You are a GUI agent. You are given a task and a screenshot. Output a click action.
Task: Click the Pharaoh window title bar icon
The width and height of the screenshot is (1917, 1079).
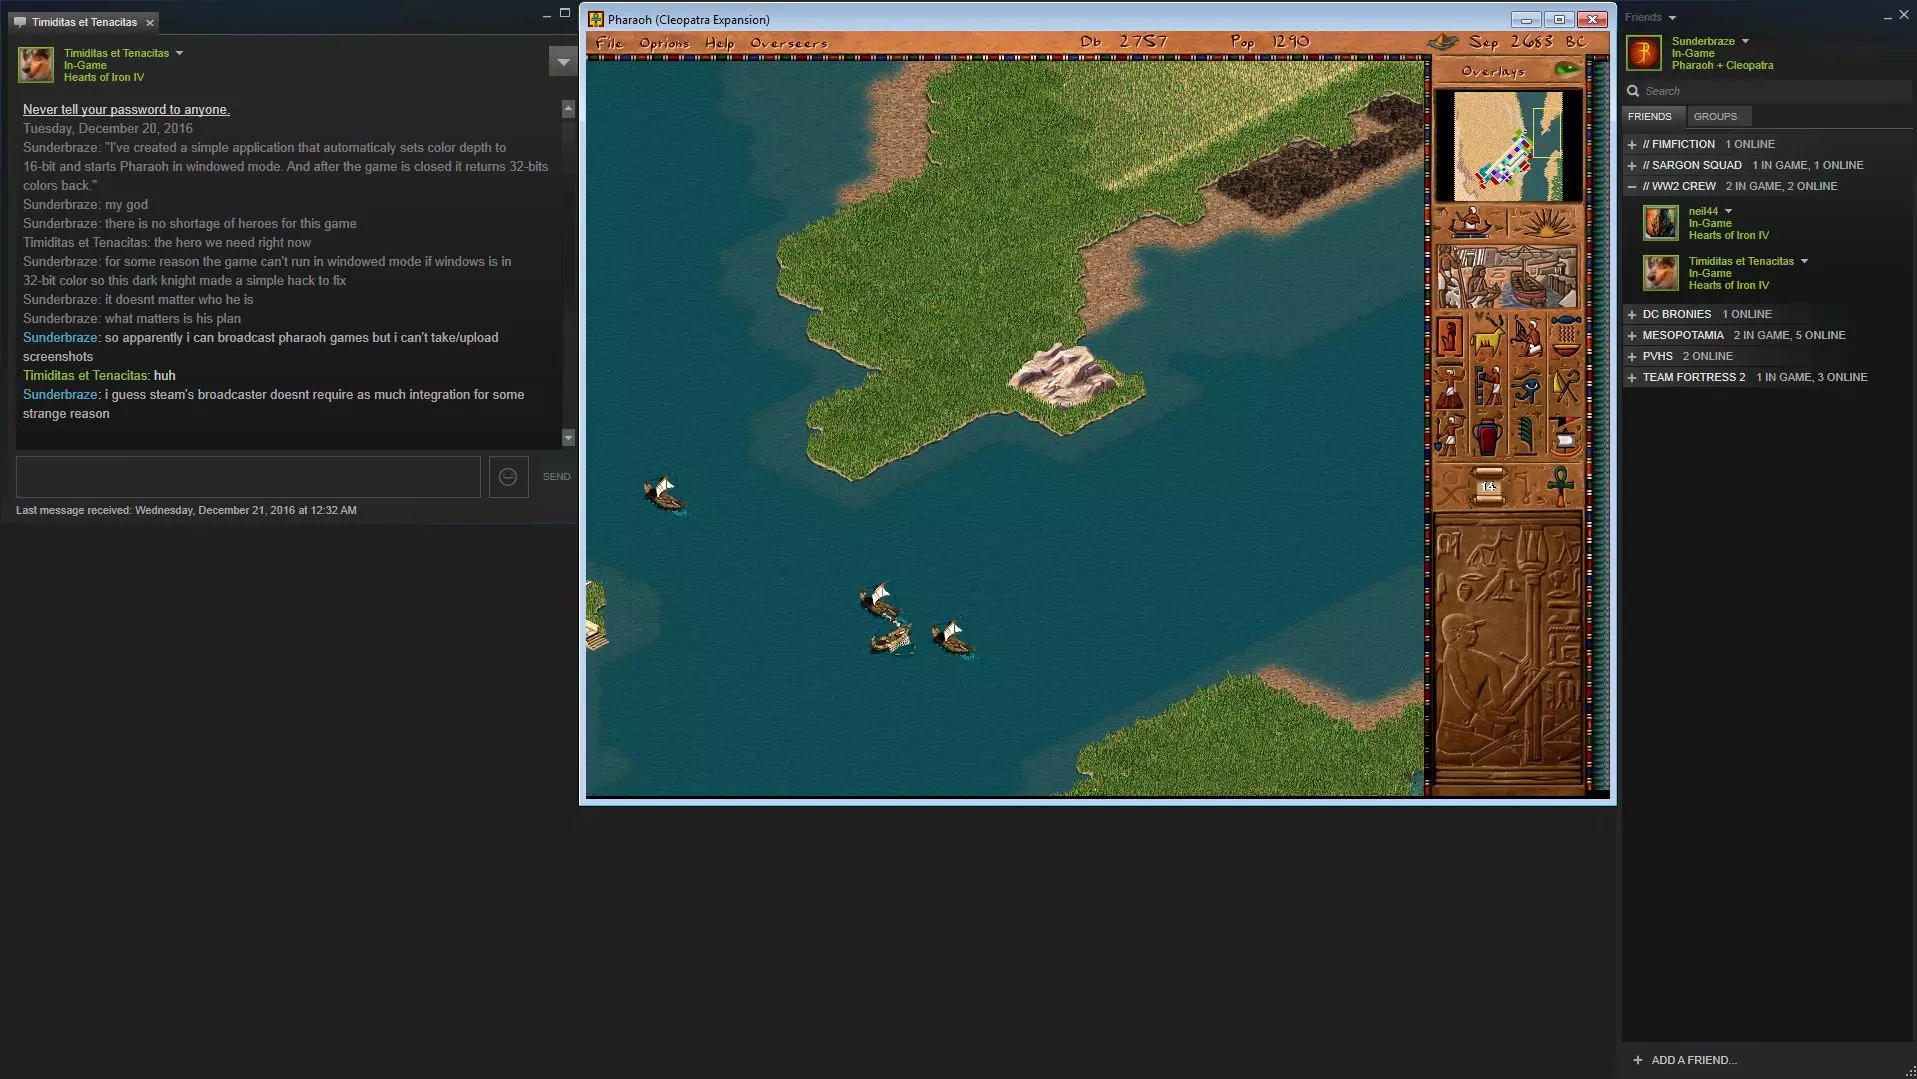click(x=596, y=19)
